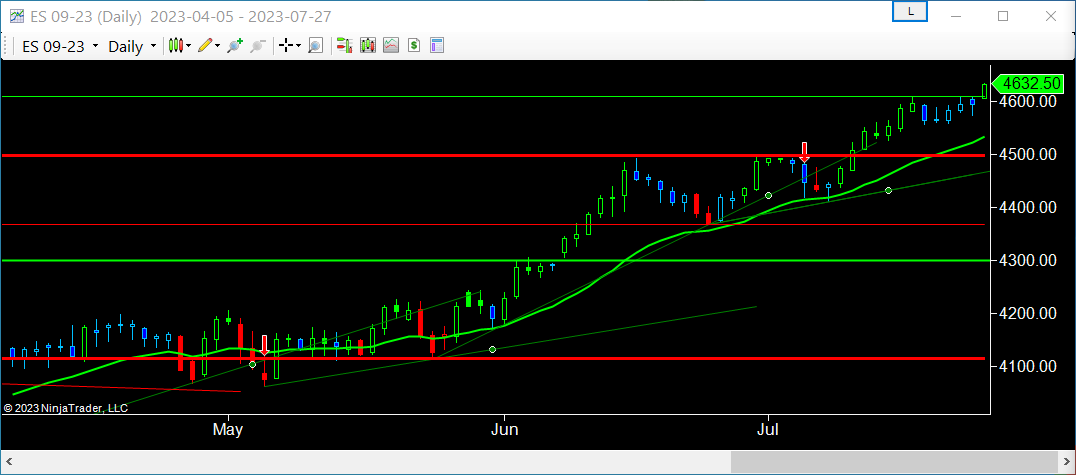The image size is (1076, 475).
Task: Select the red horizontal line at 4500.00
Action: click(494, 156)
